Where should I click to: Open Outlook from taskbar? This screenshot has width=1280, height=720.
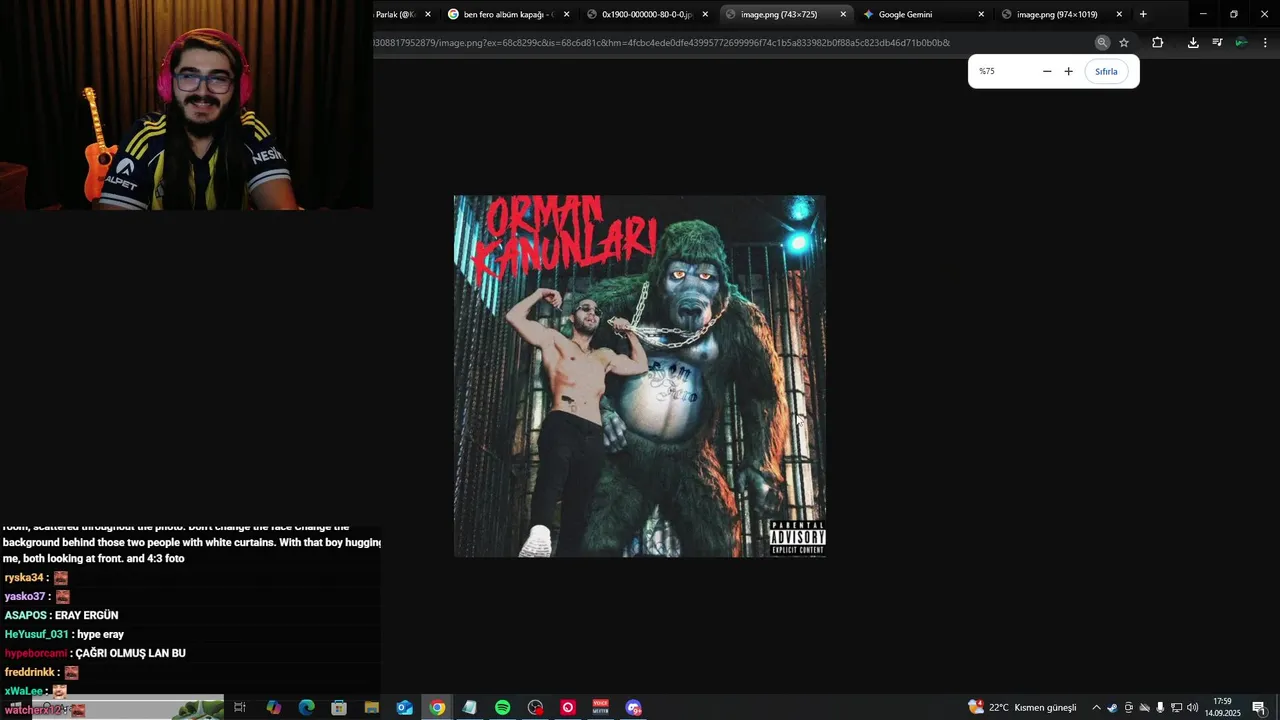click(405, 707)
